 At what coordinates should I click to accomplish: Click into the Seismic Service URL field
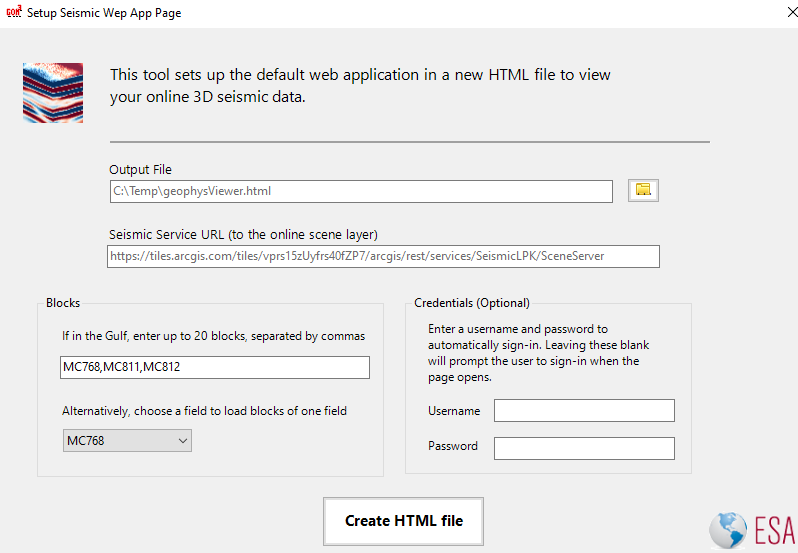[x=384, y=256]
